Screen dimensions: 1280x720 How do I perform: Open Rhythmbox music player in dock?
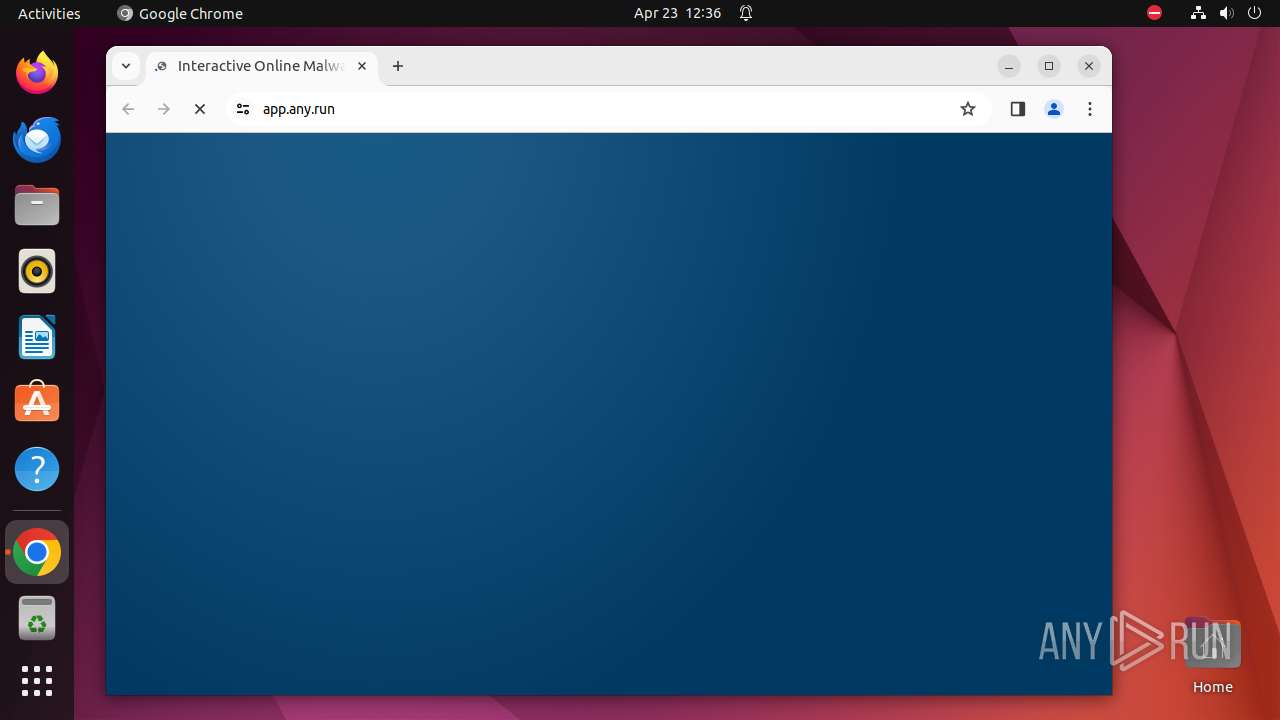click(37, 271)
